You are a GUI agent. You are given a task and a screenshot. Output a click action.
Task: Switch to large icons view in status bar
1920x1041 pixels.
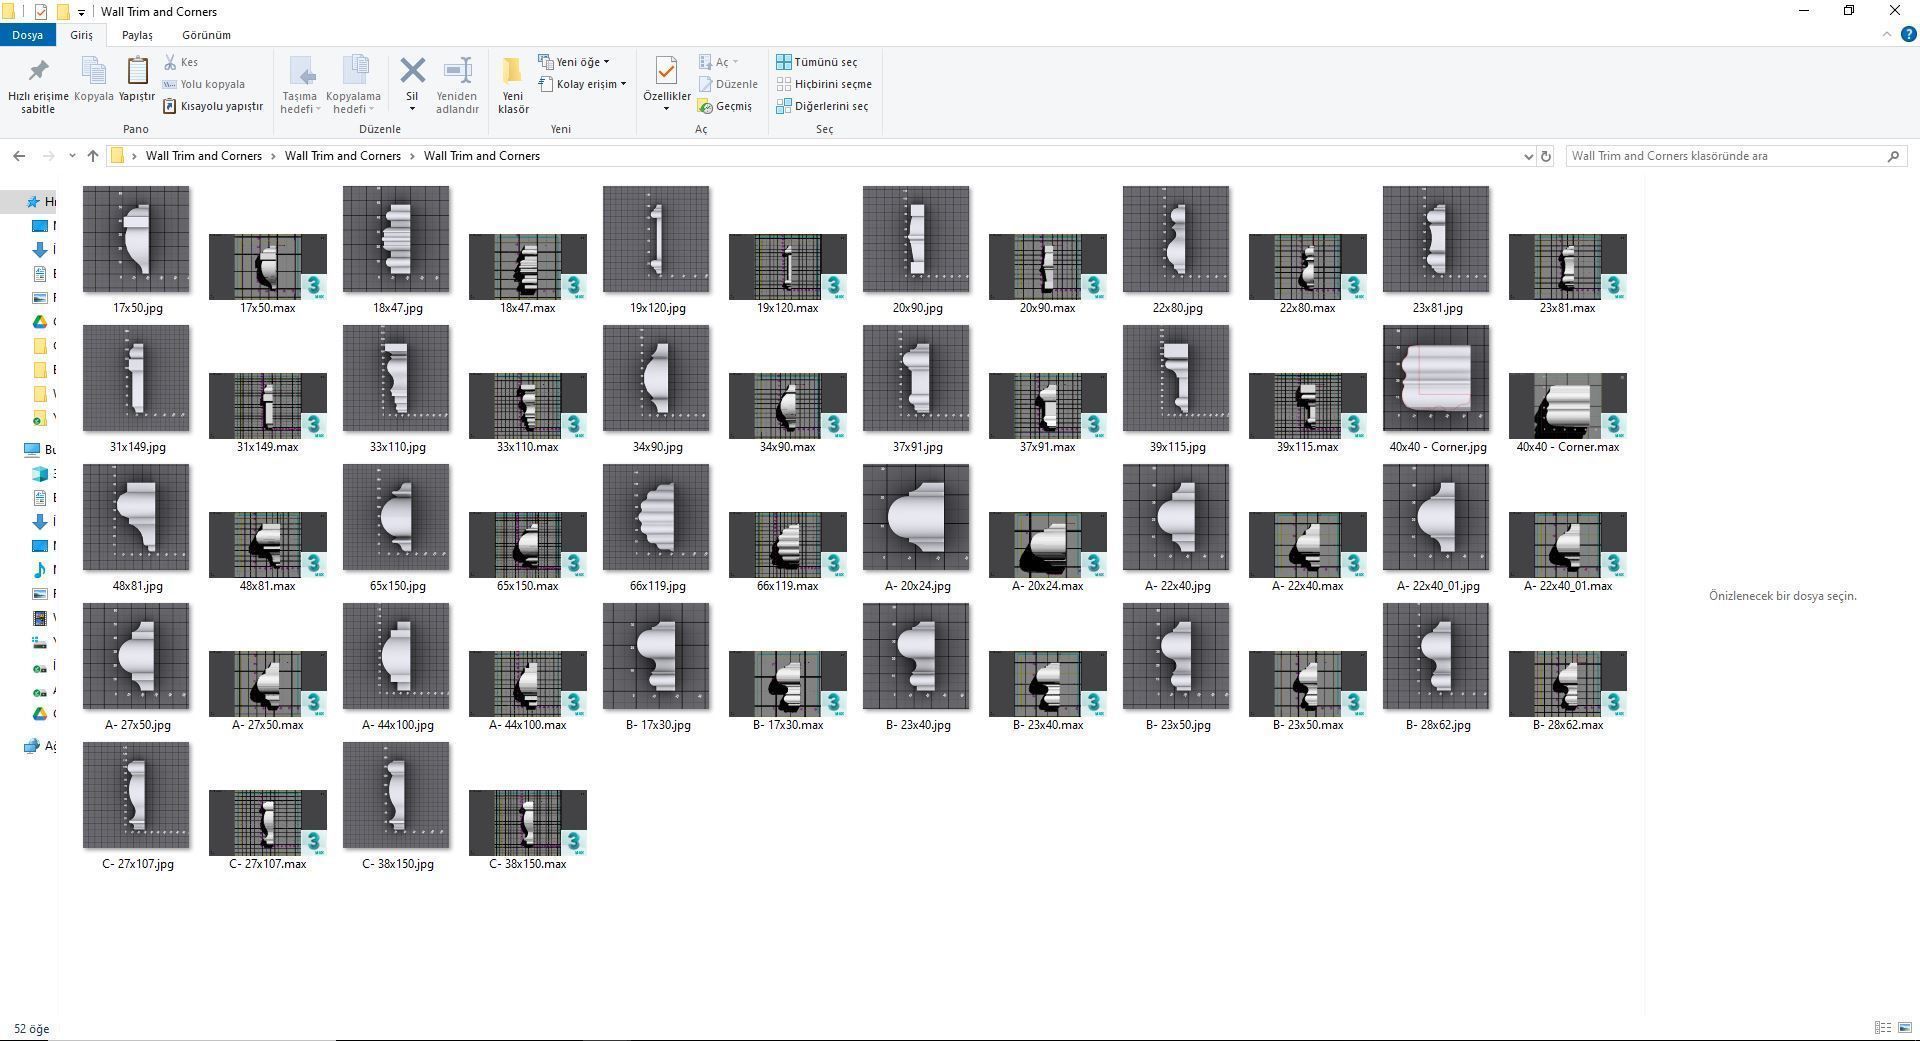coord(1904,1028)
